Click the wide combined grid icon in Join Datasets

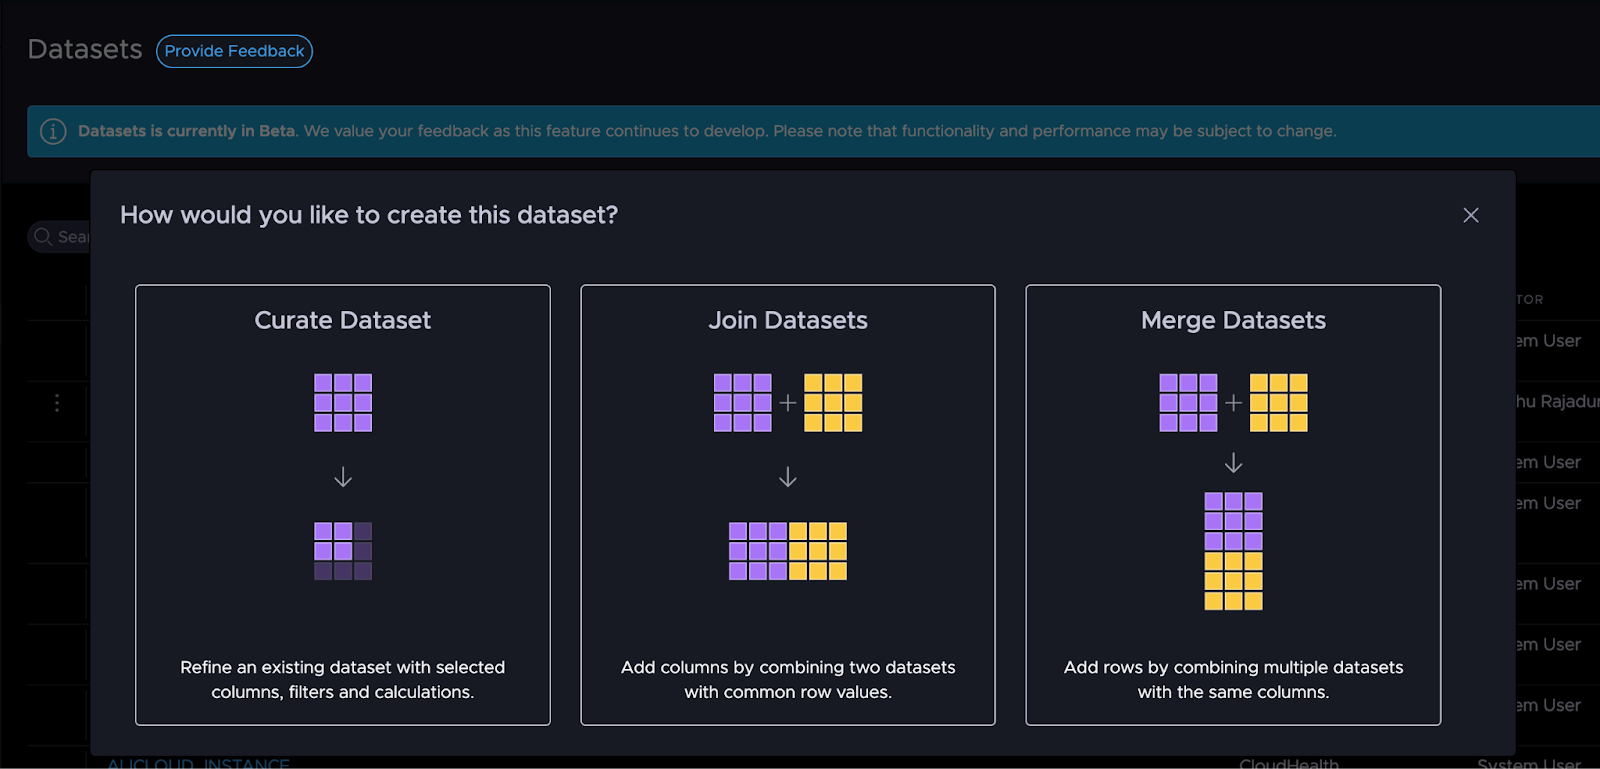tap(788, 551)
